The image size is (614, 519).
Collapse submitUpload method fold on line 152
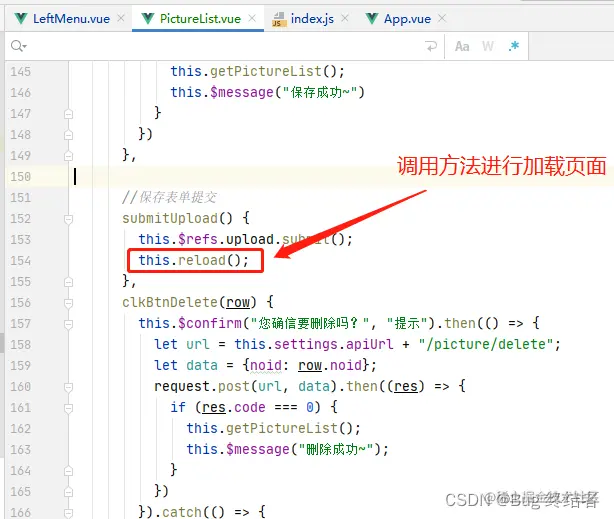click(69, 219)
